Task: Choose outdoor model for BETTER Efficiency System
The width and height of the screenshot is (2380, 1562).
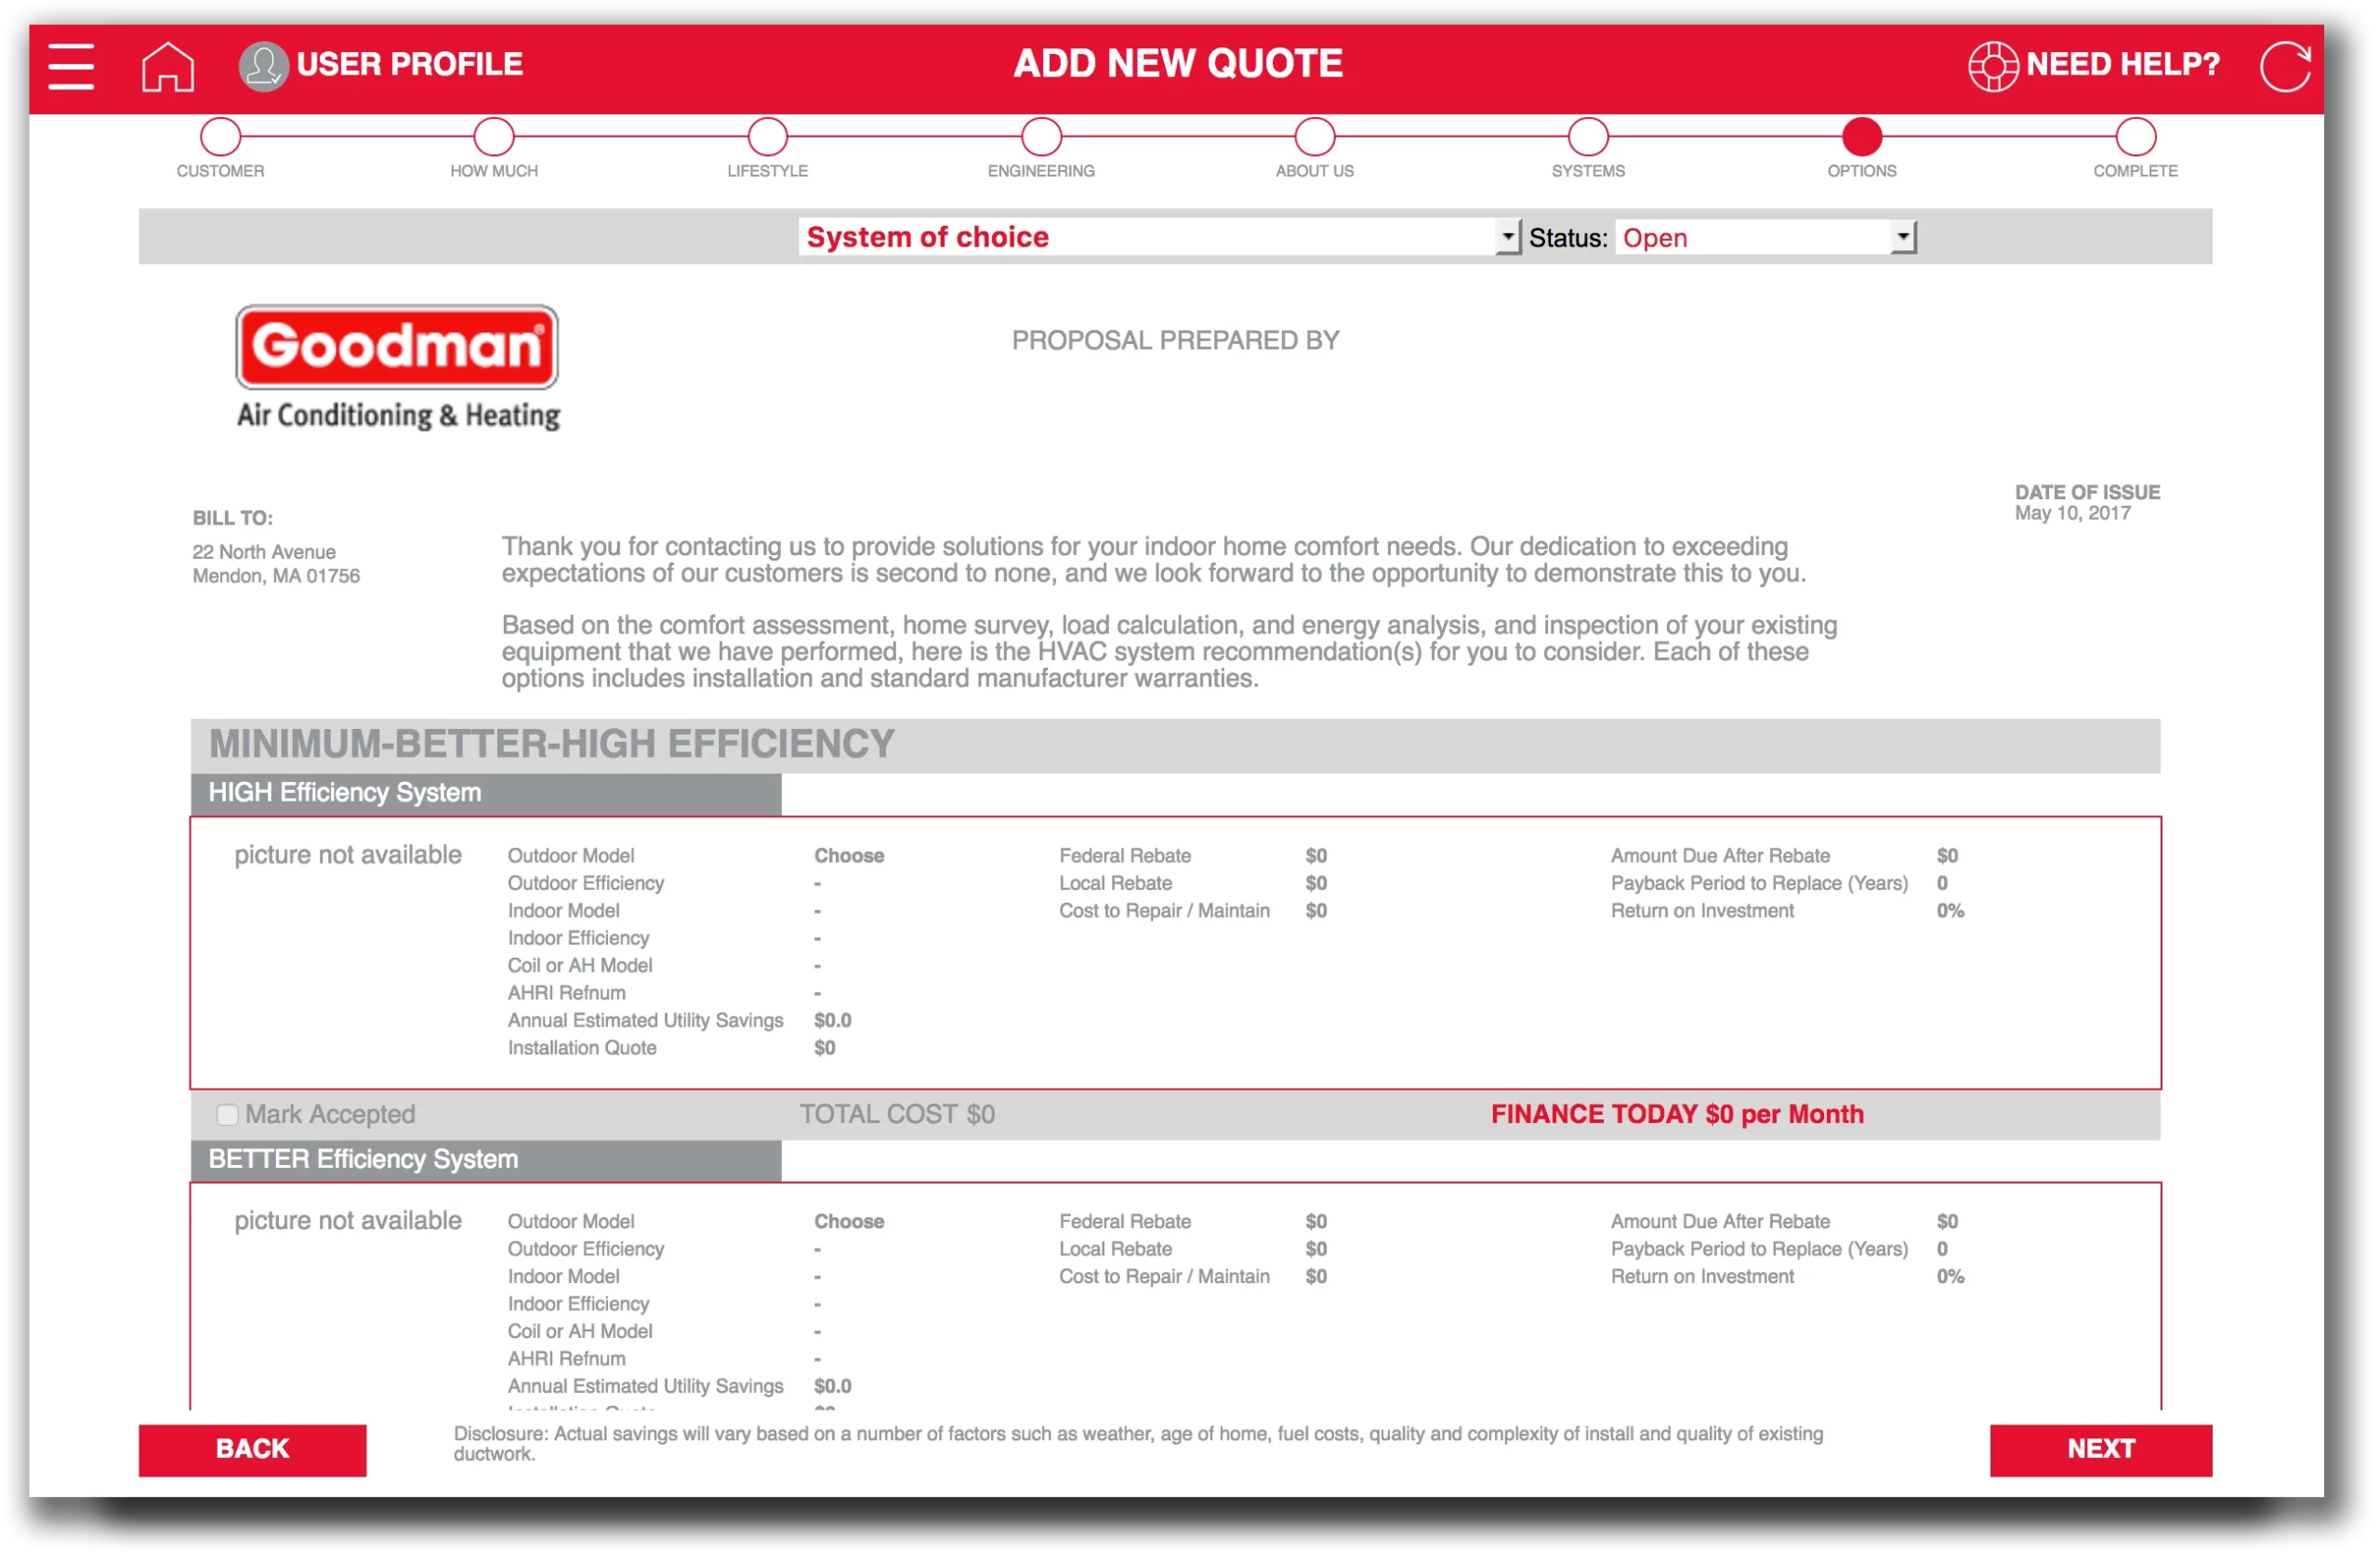Action: click(x=848, y=1221)
